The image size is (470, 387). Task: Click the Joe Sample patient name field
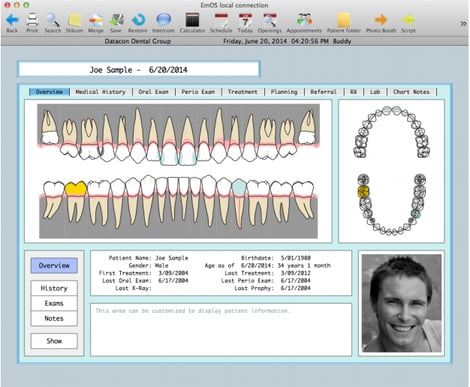[139, 69]
